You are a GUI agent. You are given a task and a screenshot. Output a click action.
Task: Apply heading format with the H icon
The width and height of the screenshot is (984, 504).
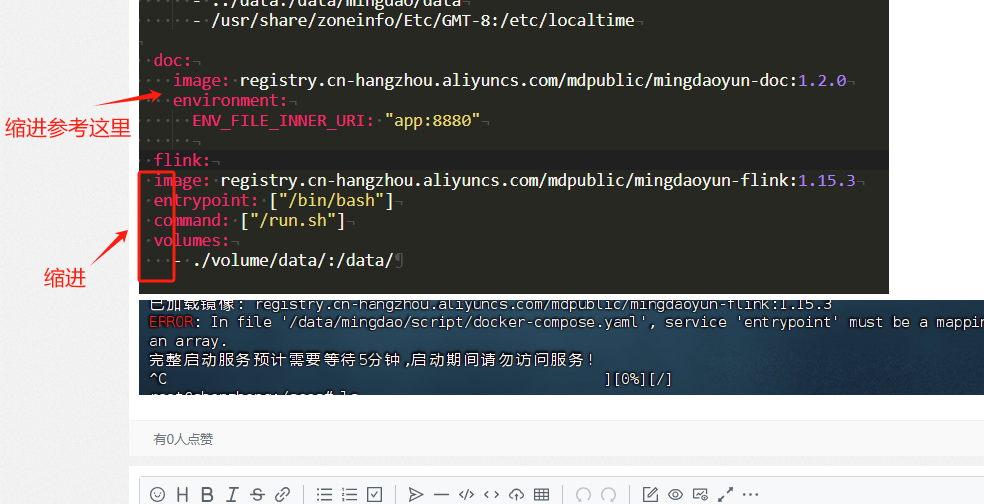183,495
